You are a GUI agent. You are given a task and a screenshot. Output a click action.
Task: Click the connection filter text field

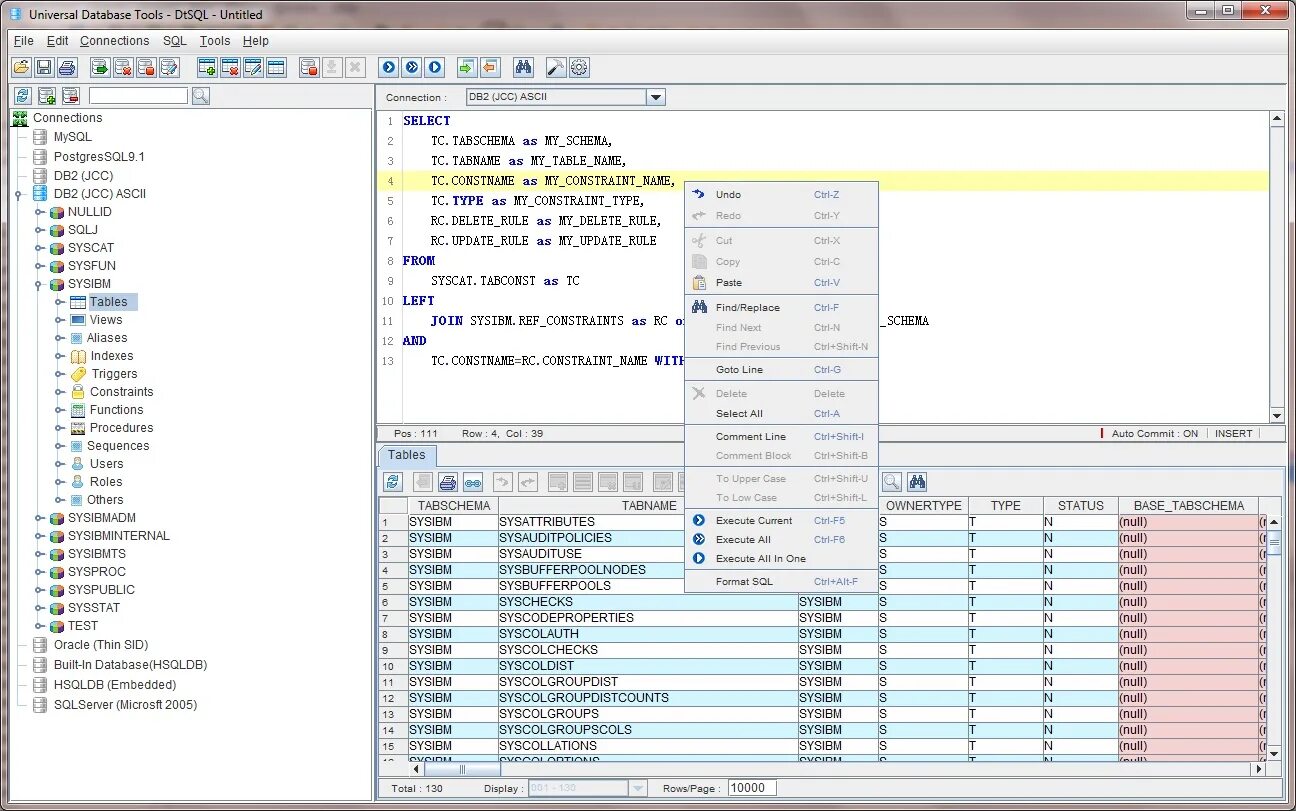coord(138,96)
